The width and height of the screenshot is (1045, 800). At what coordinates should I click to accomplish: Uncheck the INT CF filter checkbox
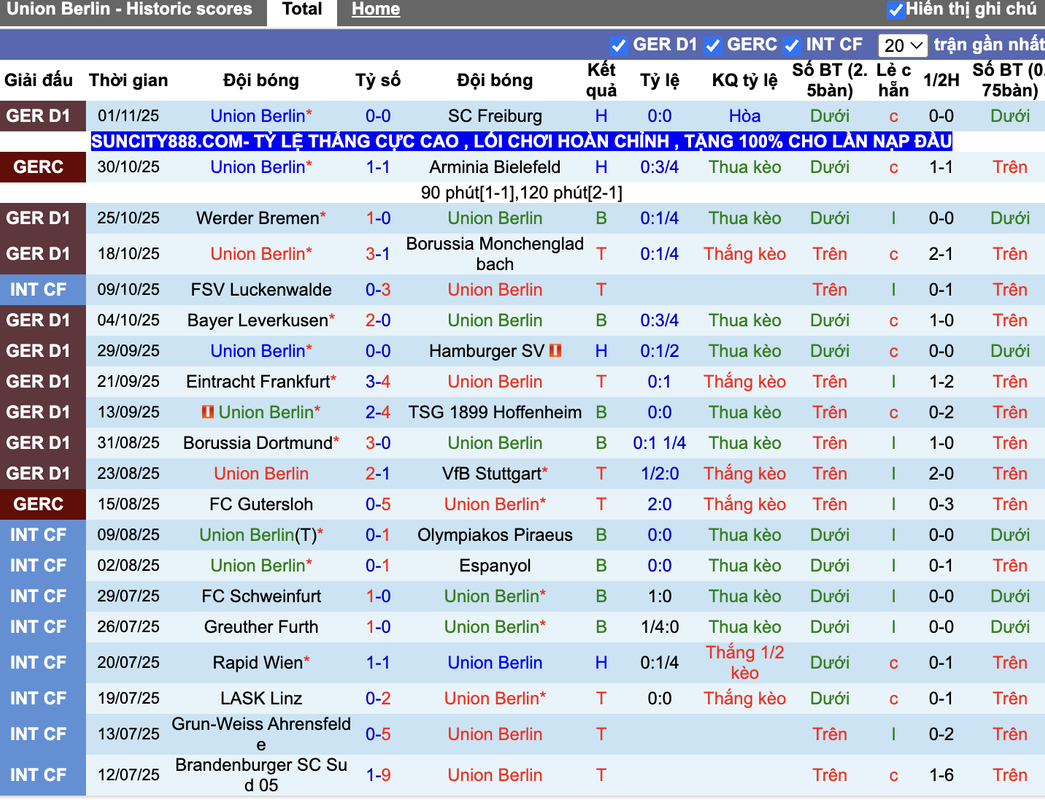792,45
